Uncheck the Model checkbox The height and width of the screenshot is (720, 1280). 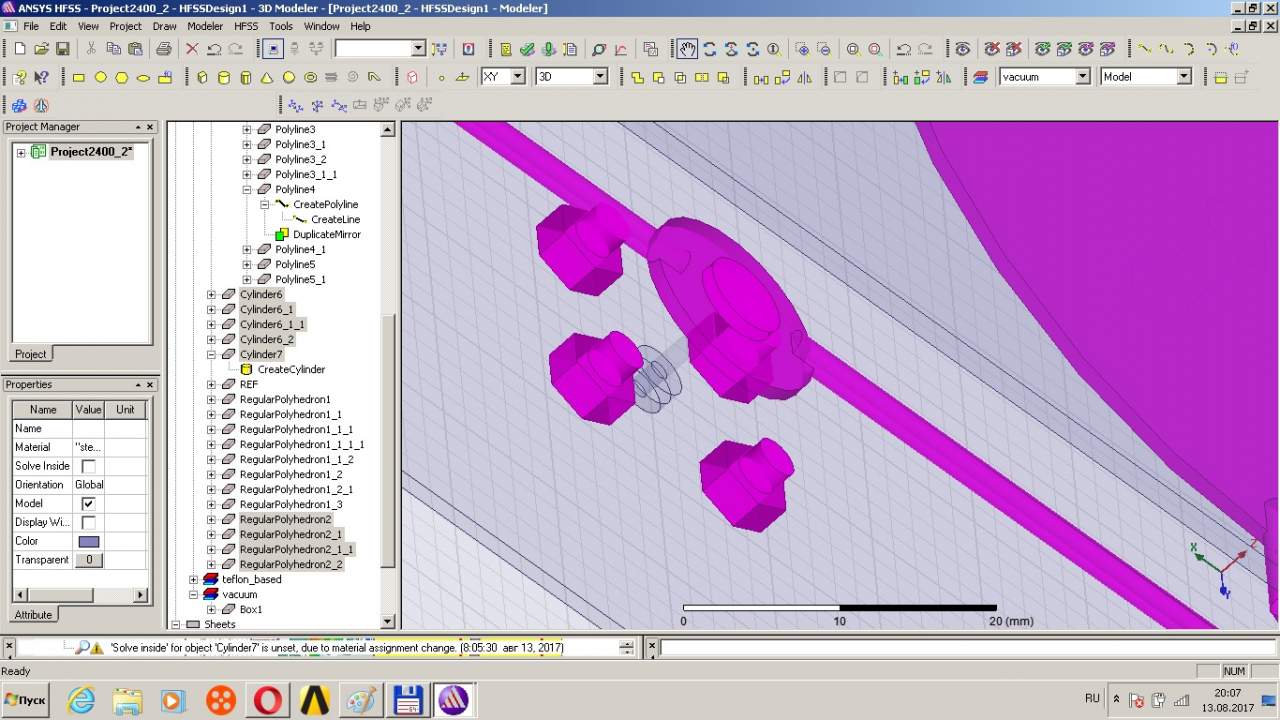click(88, 504)
